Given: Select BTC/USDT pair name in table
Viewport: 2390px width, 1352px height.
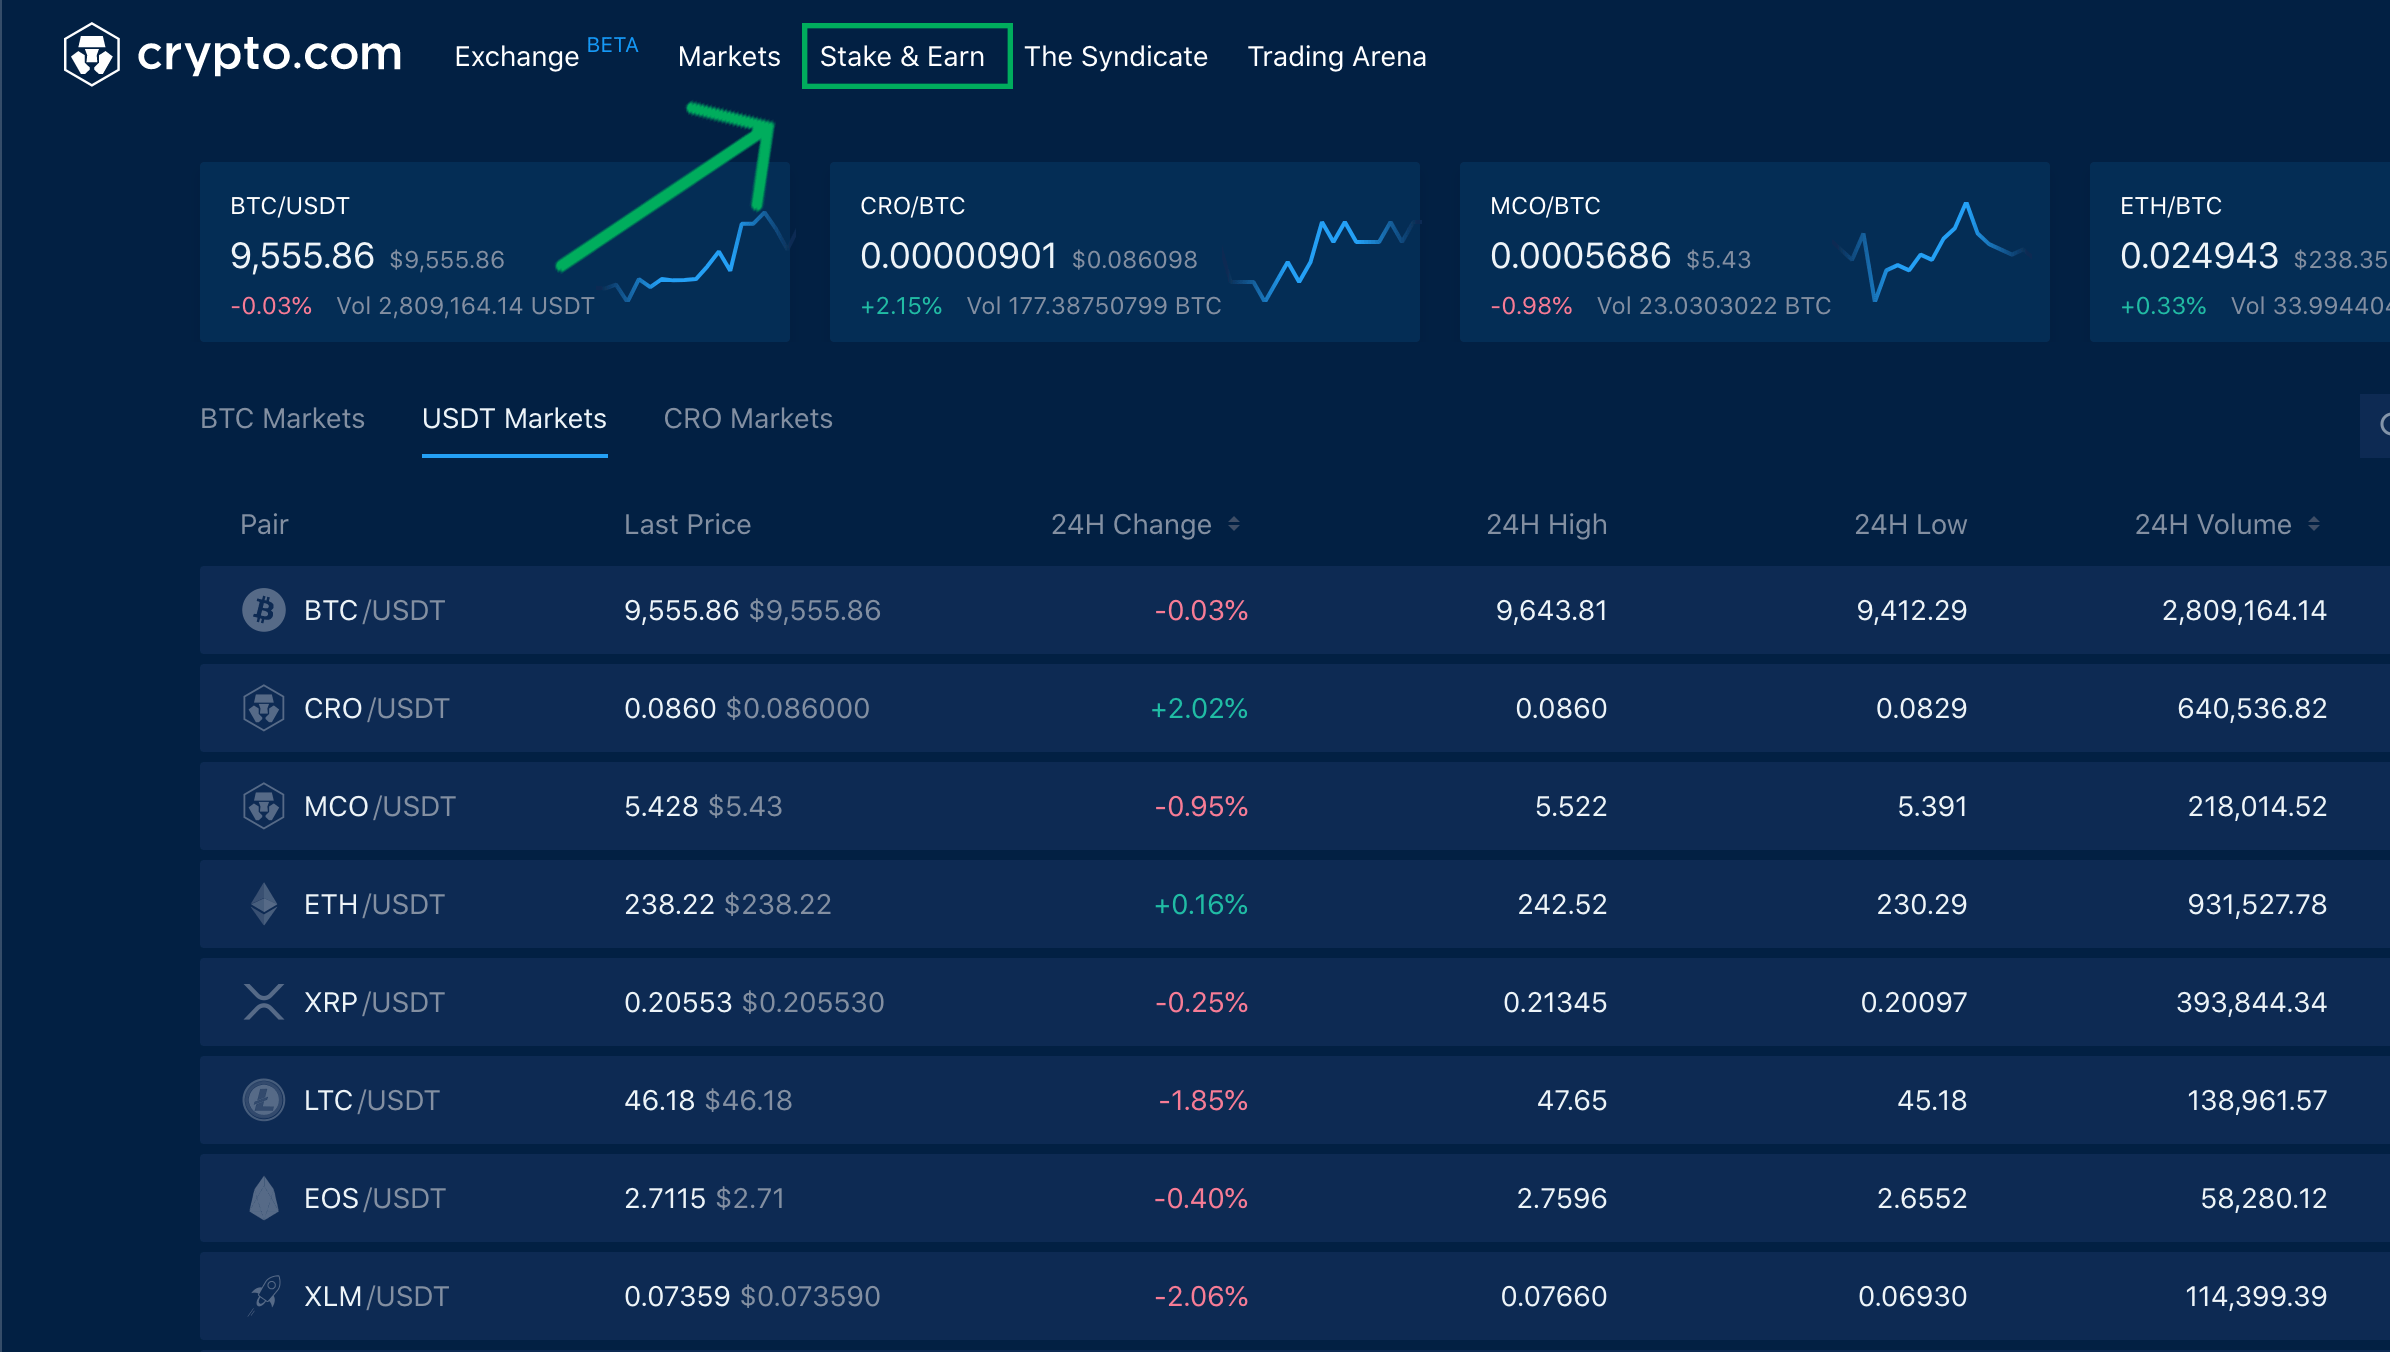Looking at the screenshot, I should [x=374, y=610].
